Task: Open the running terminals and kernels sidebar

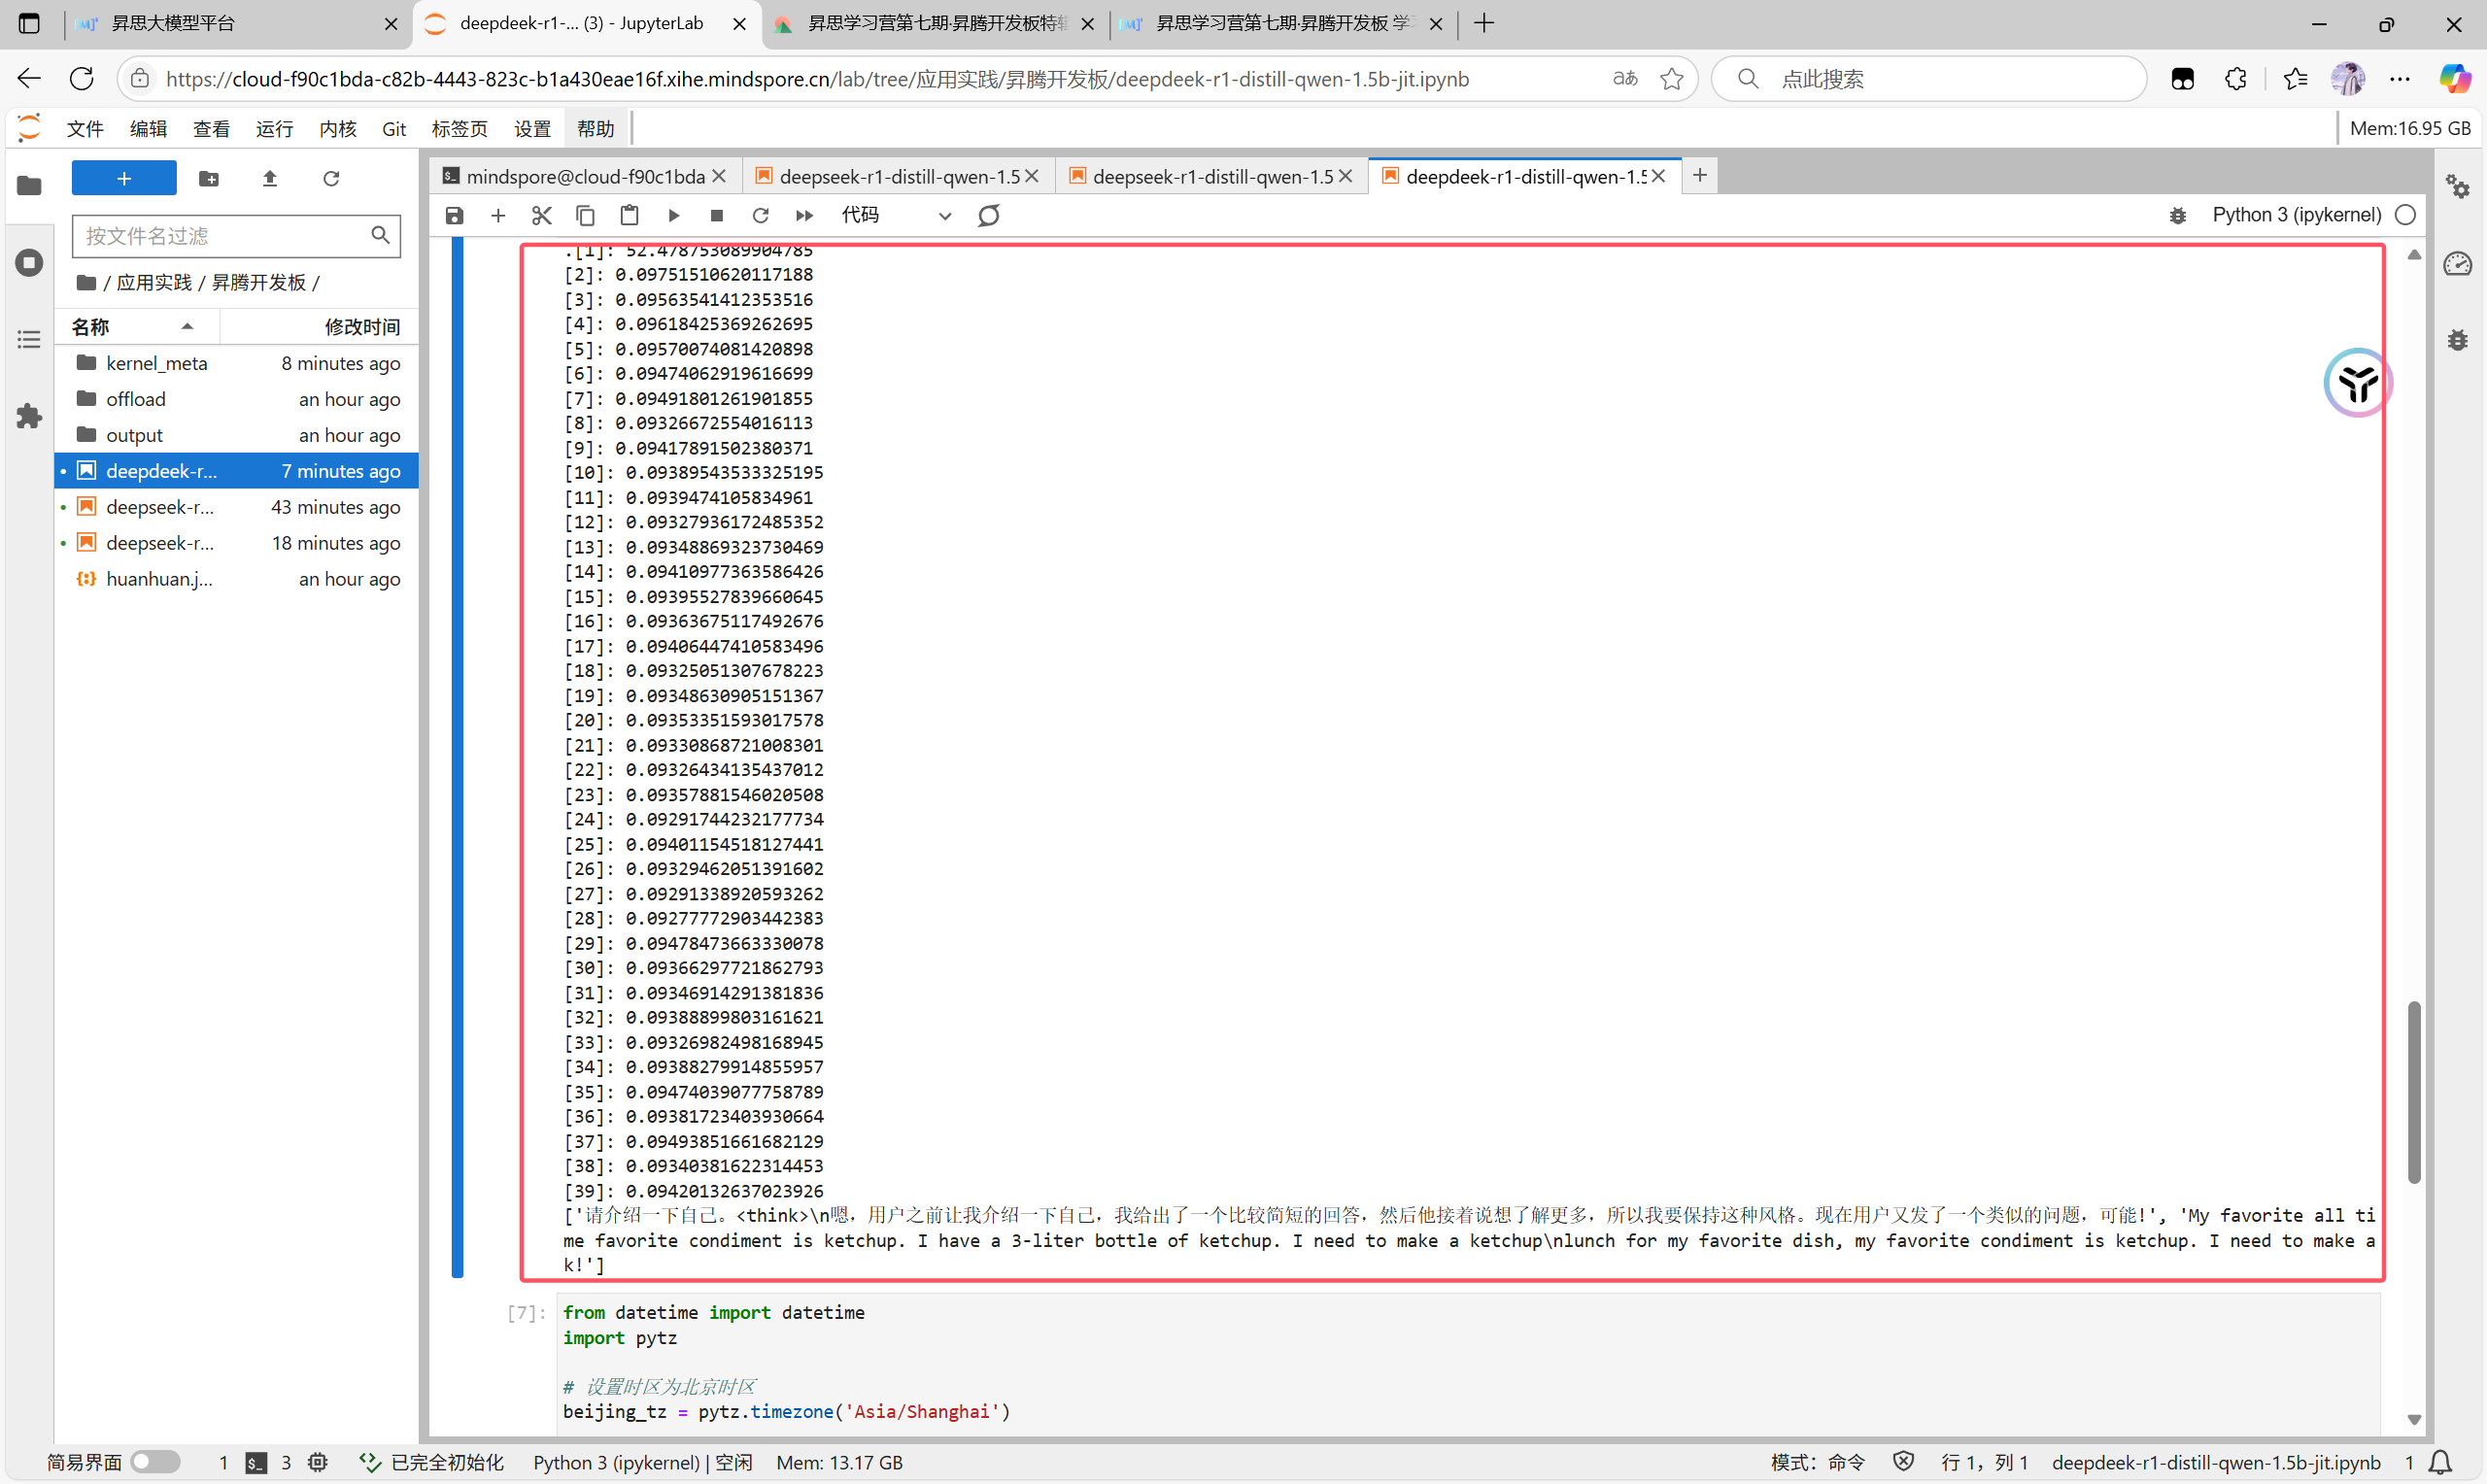Action: 29,263
